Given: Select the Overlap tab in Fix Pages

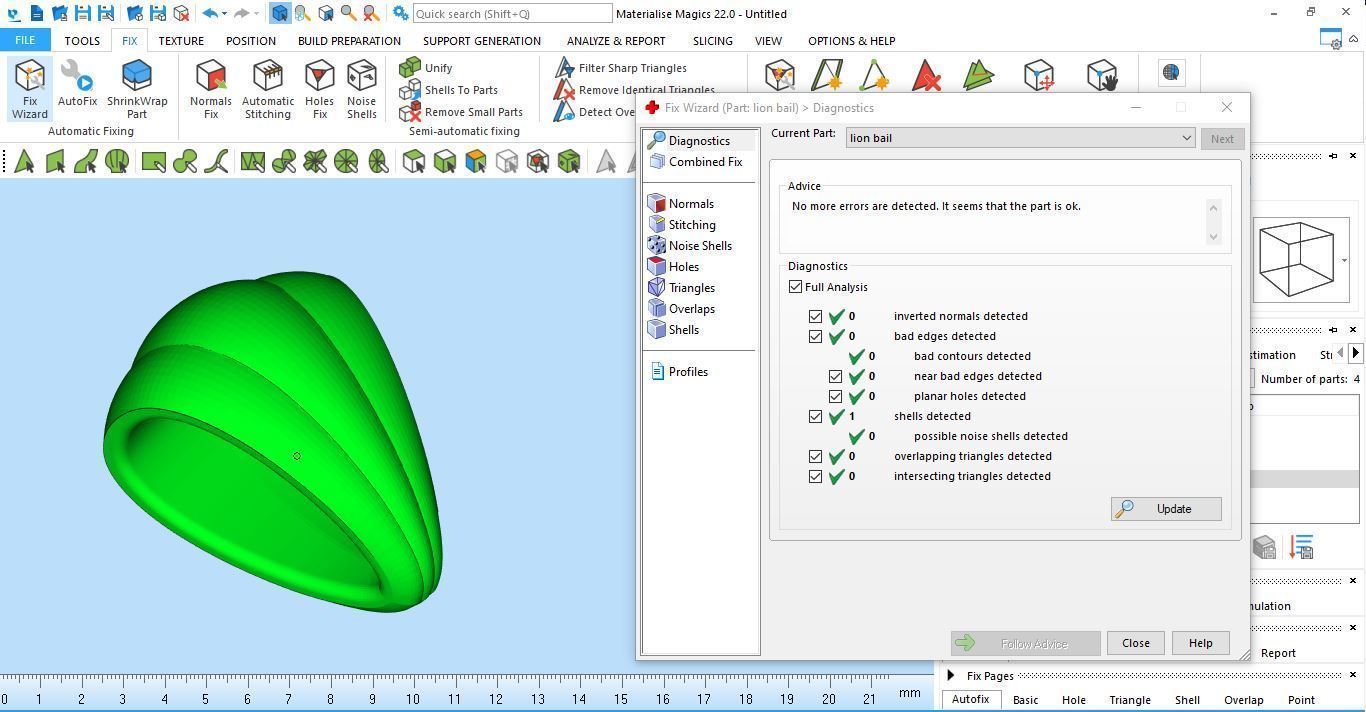Looking at the screenshot, I should tap(1244, 700).
